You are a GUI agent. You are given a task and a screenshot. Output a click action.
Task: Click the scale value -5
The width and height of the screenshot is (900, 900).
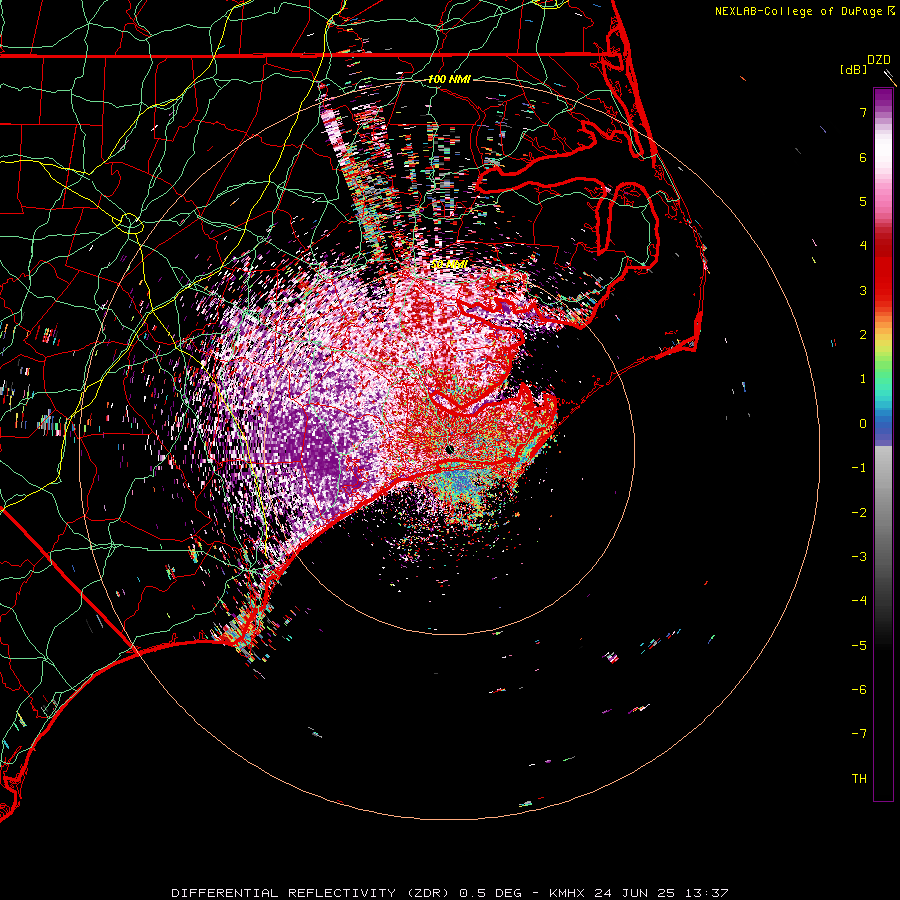(859, 646)
